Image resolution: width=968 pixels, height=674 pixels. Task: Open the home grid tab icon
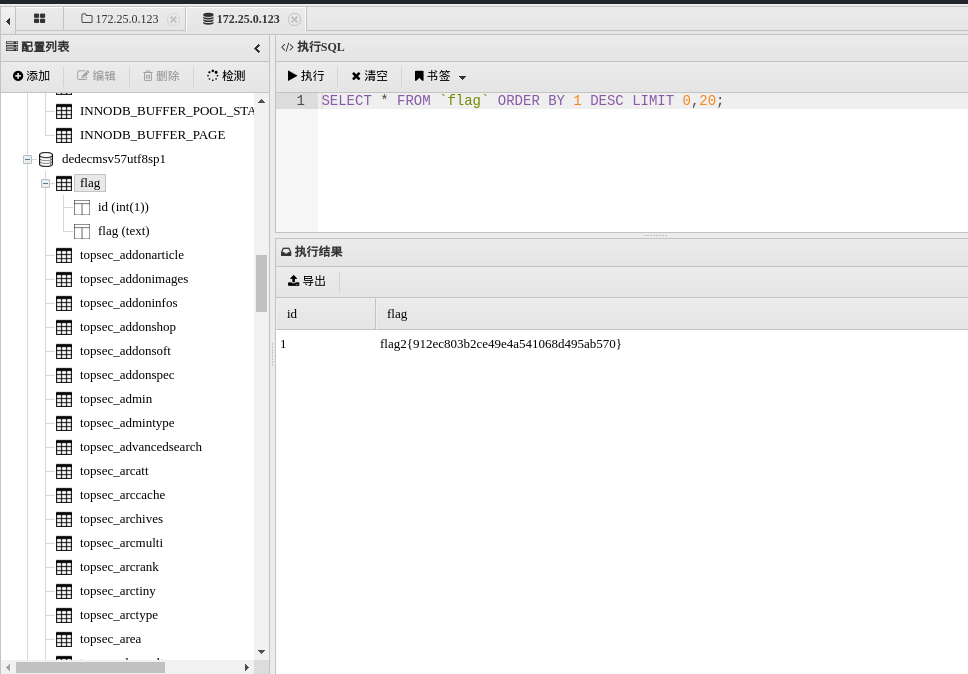[40, 19]
